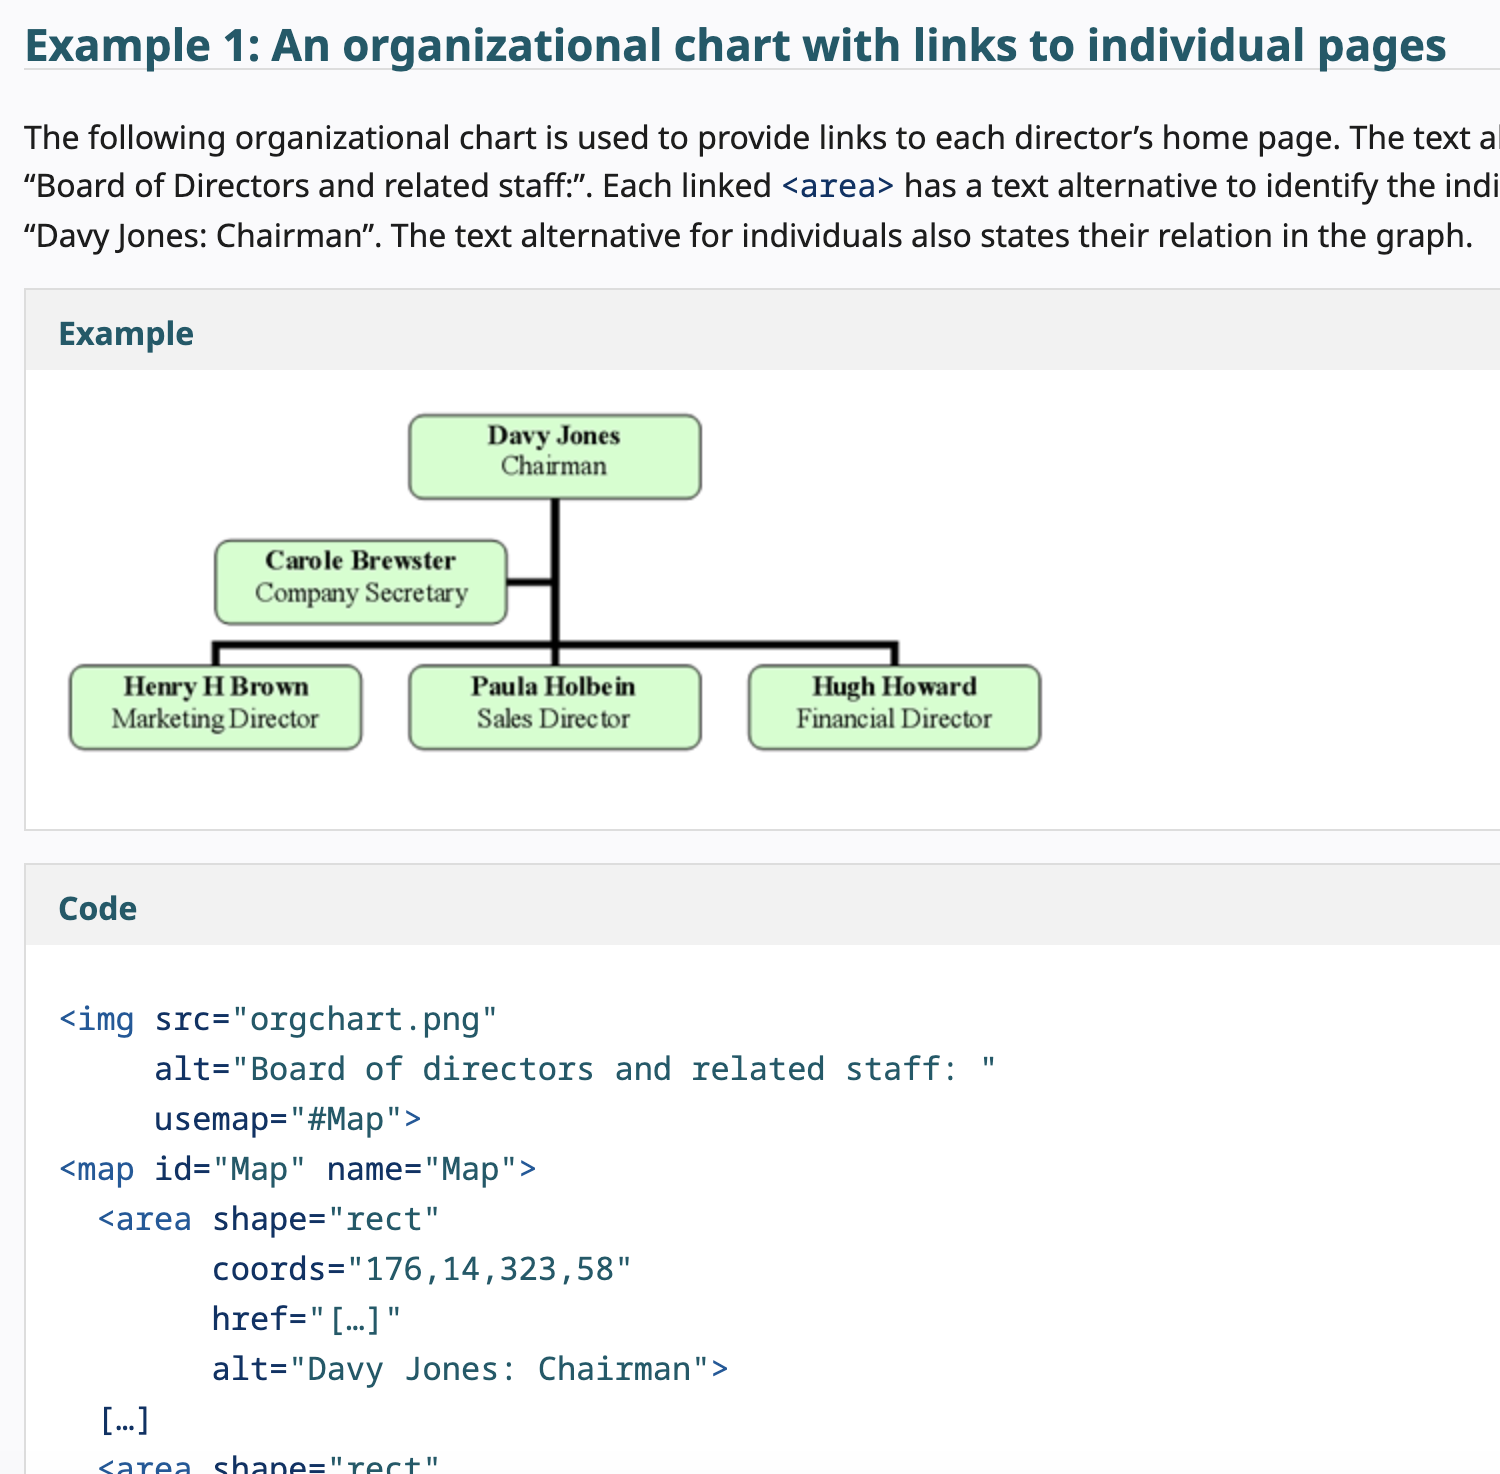Click the alt Board of directors code line
1500x1474 pixels.
[574, 1069]
